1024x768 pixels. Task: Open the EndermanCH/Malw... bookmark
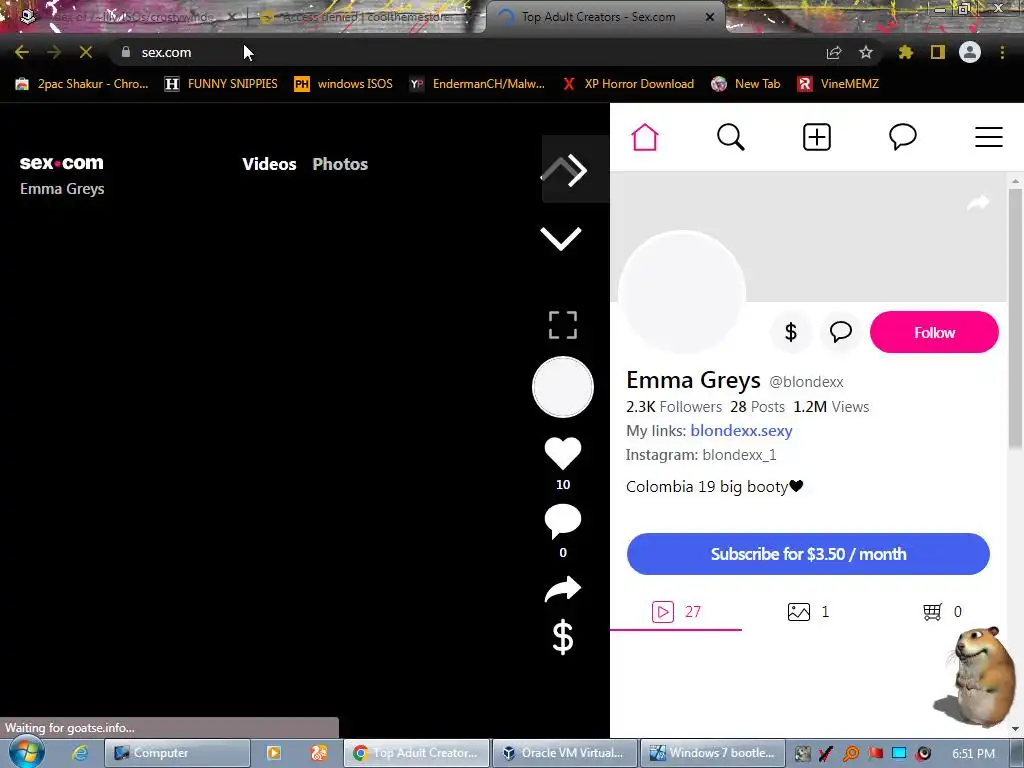coord(477,84)
